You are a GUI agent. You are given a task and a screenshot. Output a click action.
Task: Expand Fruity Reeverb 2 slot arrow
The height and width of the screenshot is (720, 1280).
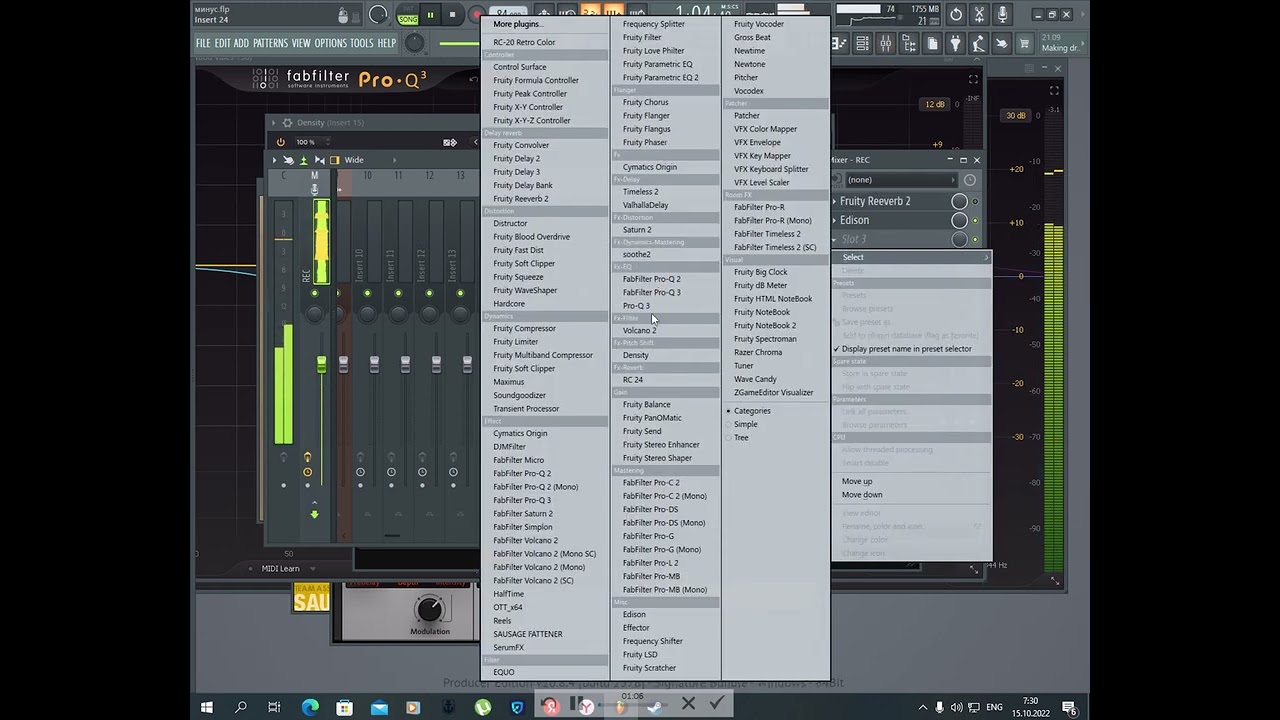pos(835,201)
